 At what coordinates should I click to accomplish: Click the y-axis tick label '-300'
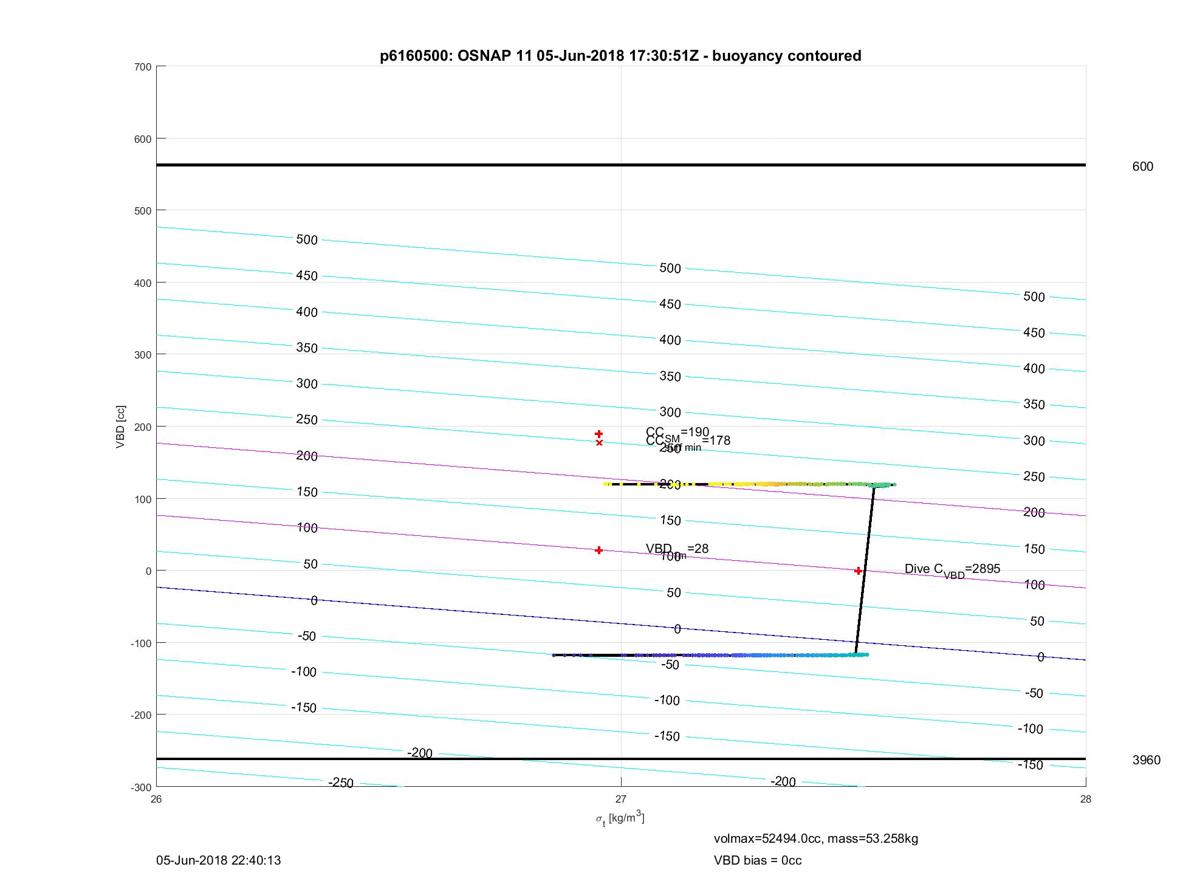point(140,787)
